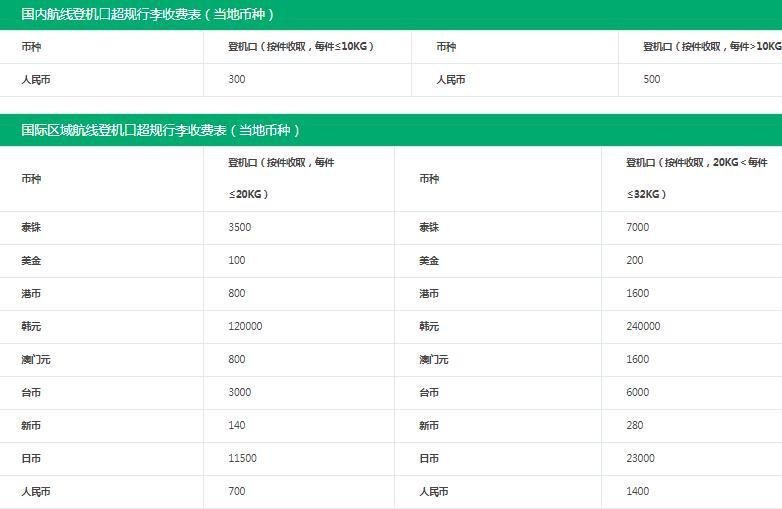Click 人民币 next to the value 500
Screen dimensions: 782x509
[x=451, y=80]
